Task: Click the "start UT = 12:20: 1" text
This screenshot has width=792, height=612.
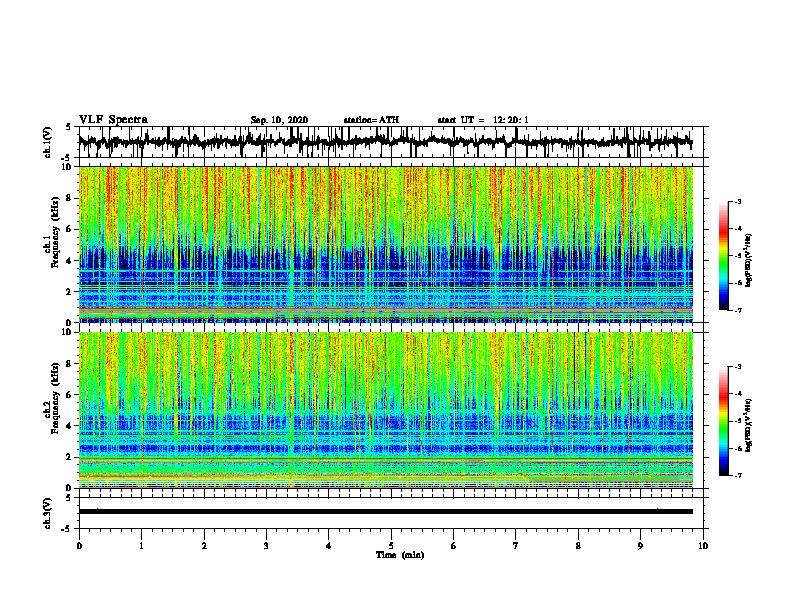Action: pyautogui.click(x=483, y=120)
